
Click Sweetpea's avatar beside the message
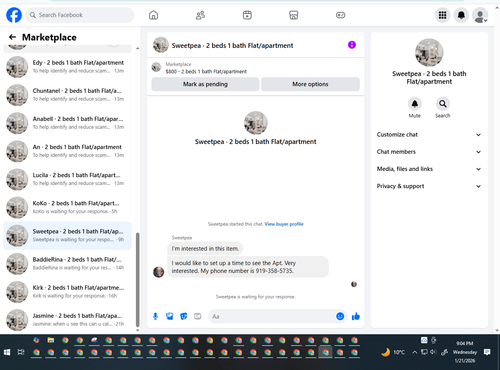click(158, 272)
